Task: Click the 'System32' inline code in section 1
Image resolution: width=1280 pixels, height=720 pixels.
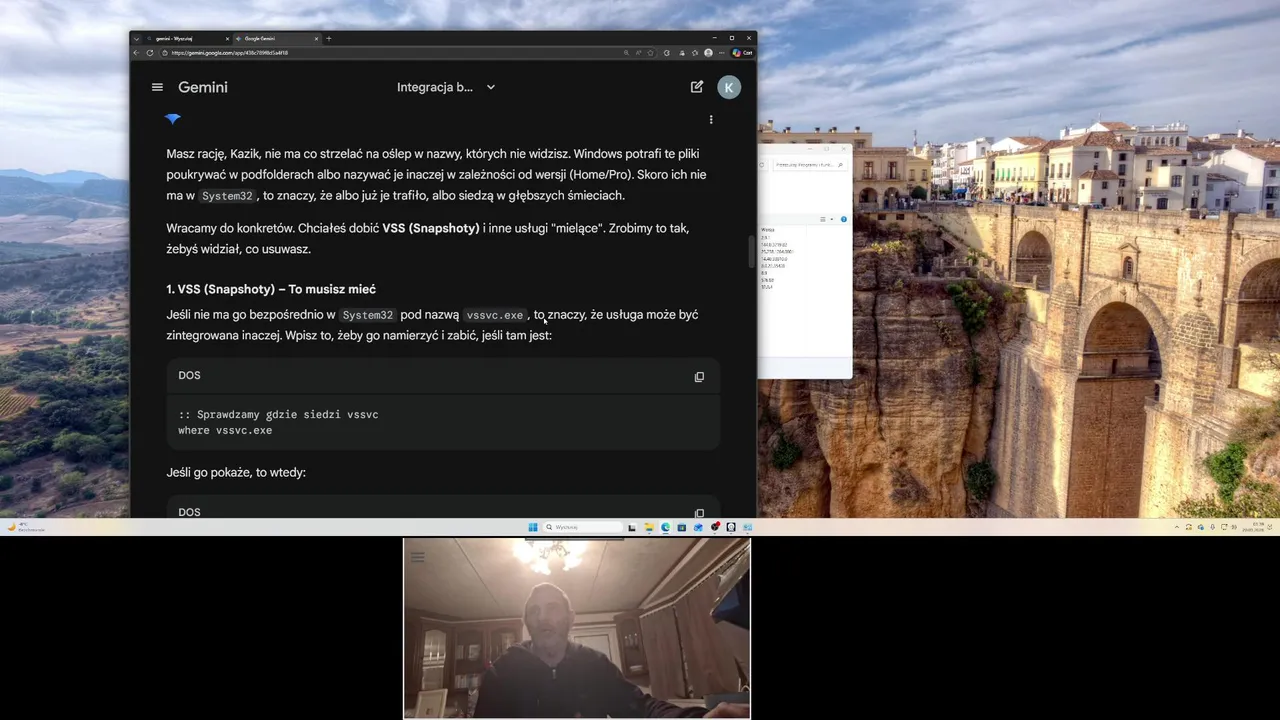Action: click(x=368, y=315)
